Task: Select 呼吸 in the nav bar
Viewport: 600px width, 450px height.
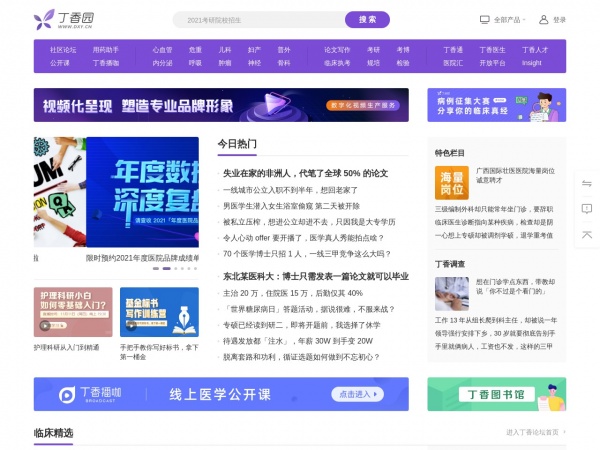Action: point(195,63)
